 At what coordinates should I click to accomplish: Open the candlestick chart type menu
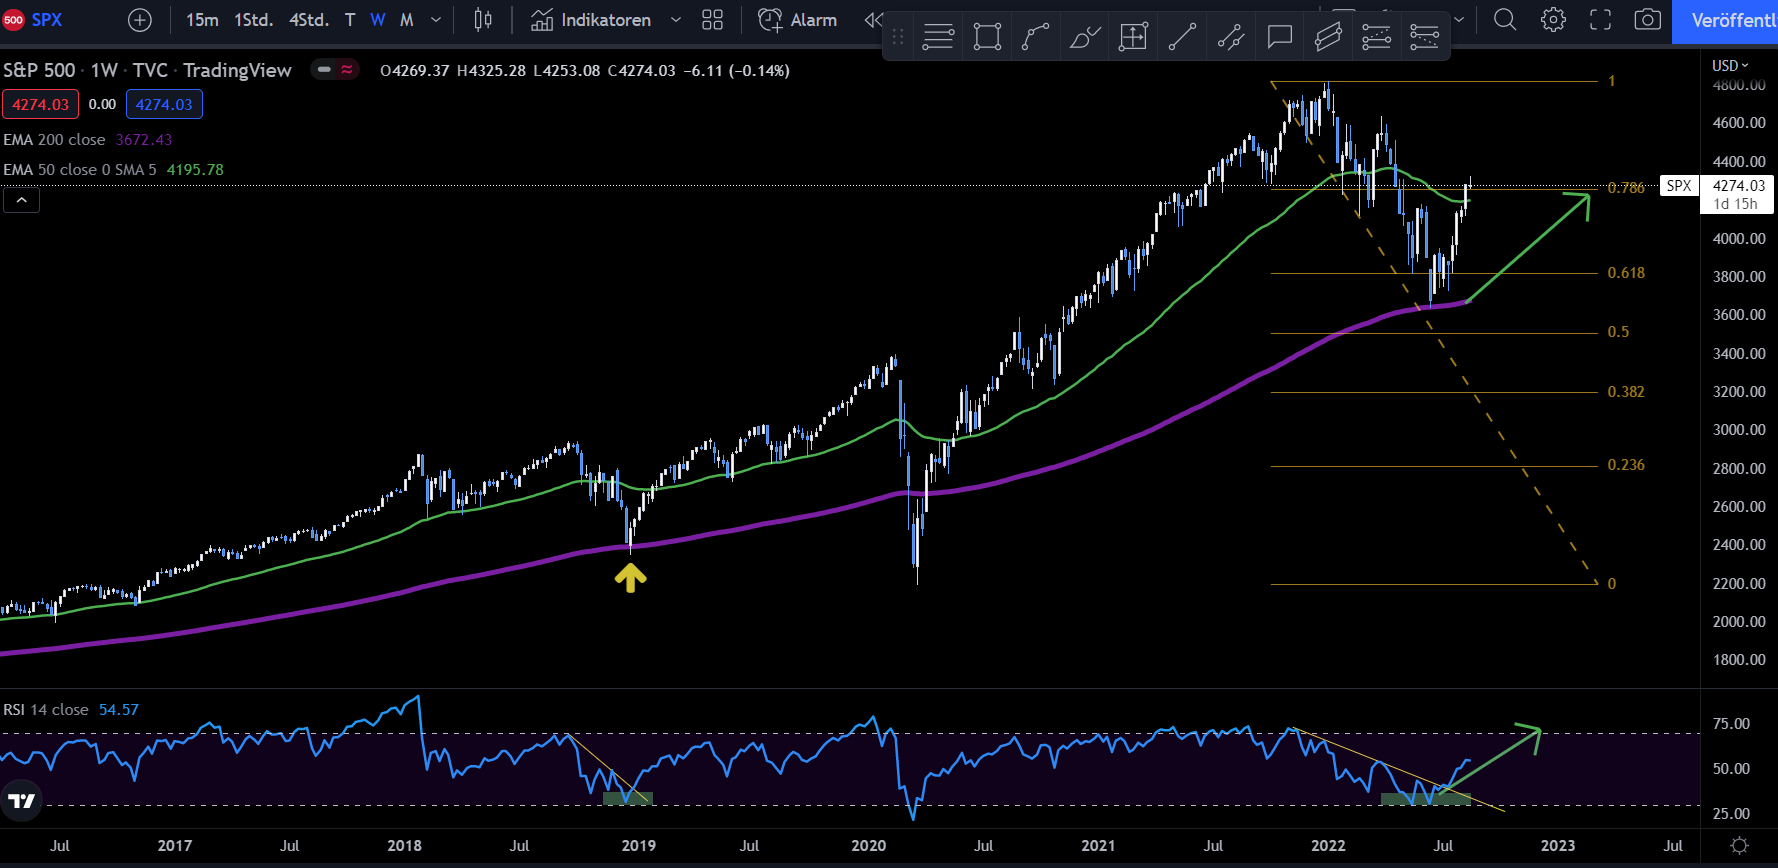click(x=483, y=20)
